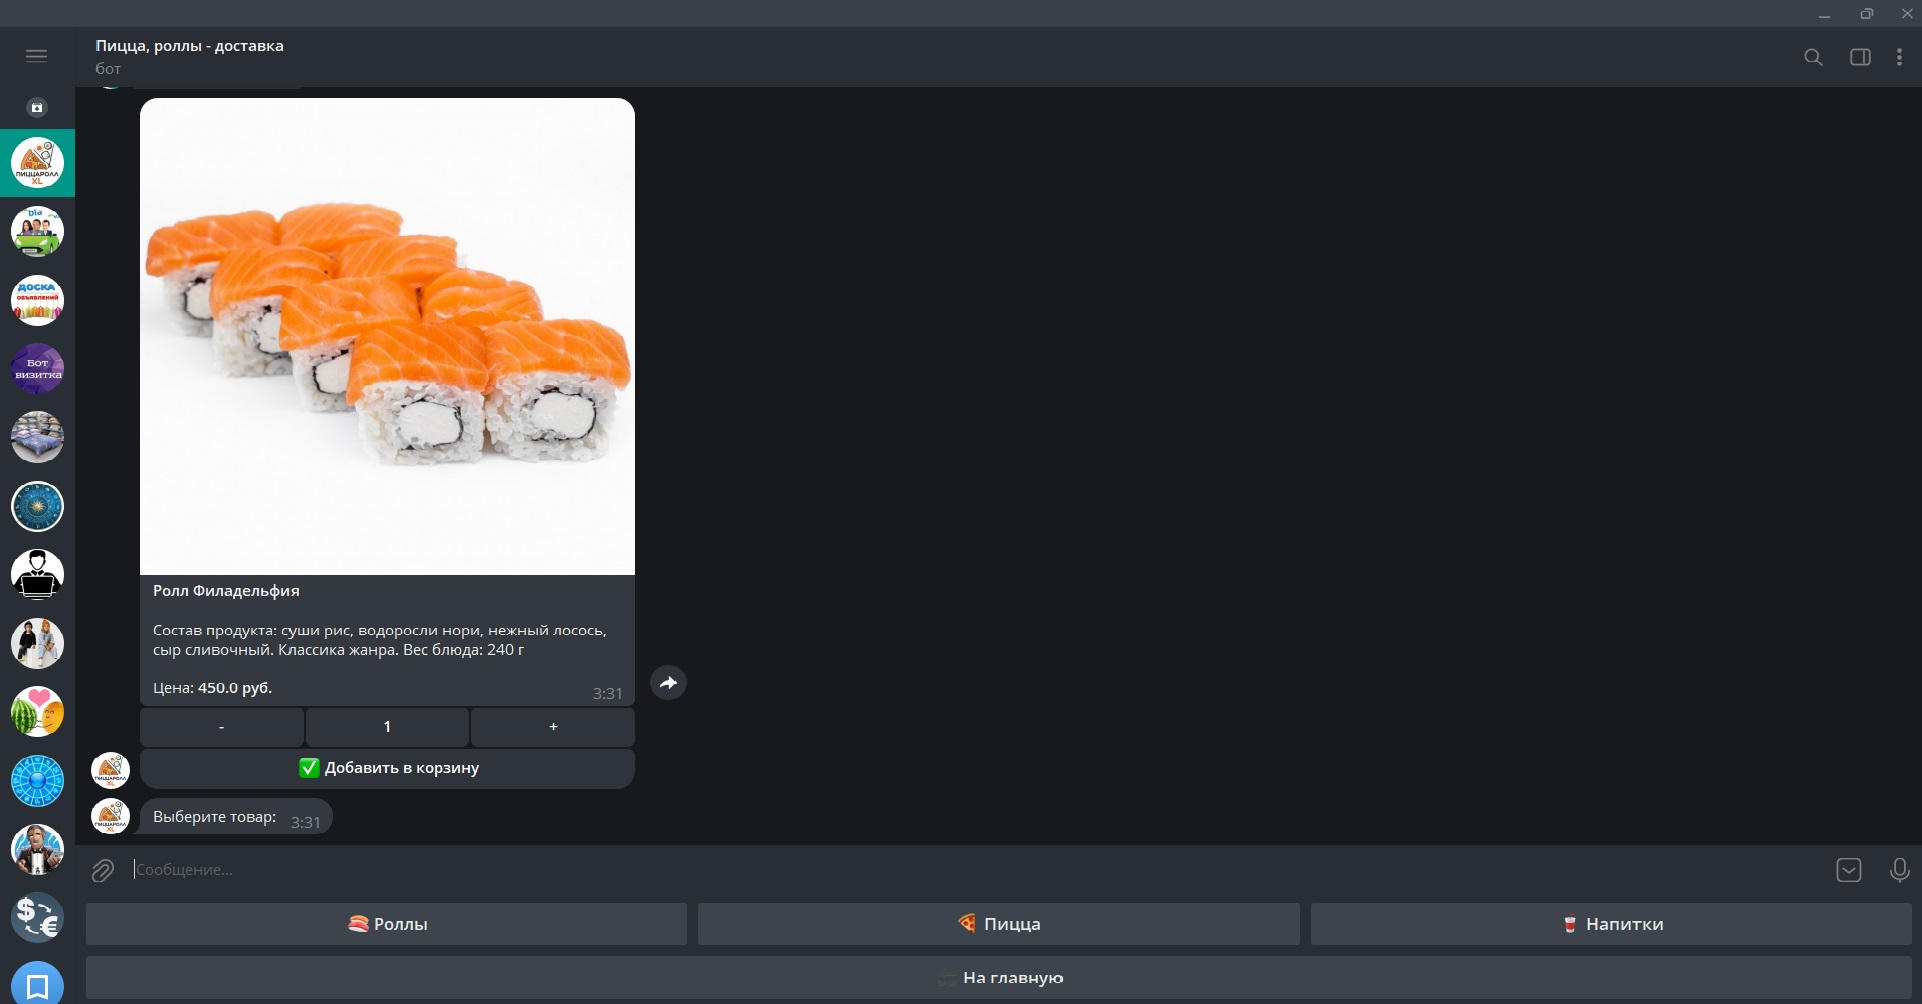Image resolution: width=1922 pixels, height=1004 pixels.
Task: Decrease quantity with the minus button
Action: [222, 727]
